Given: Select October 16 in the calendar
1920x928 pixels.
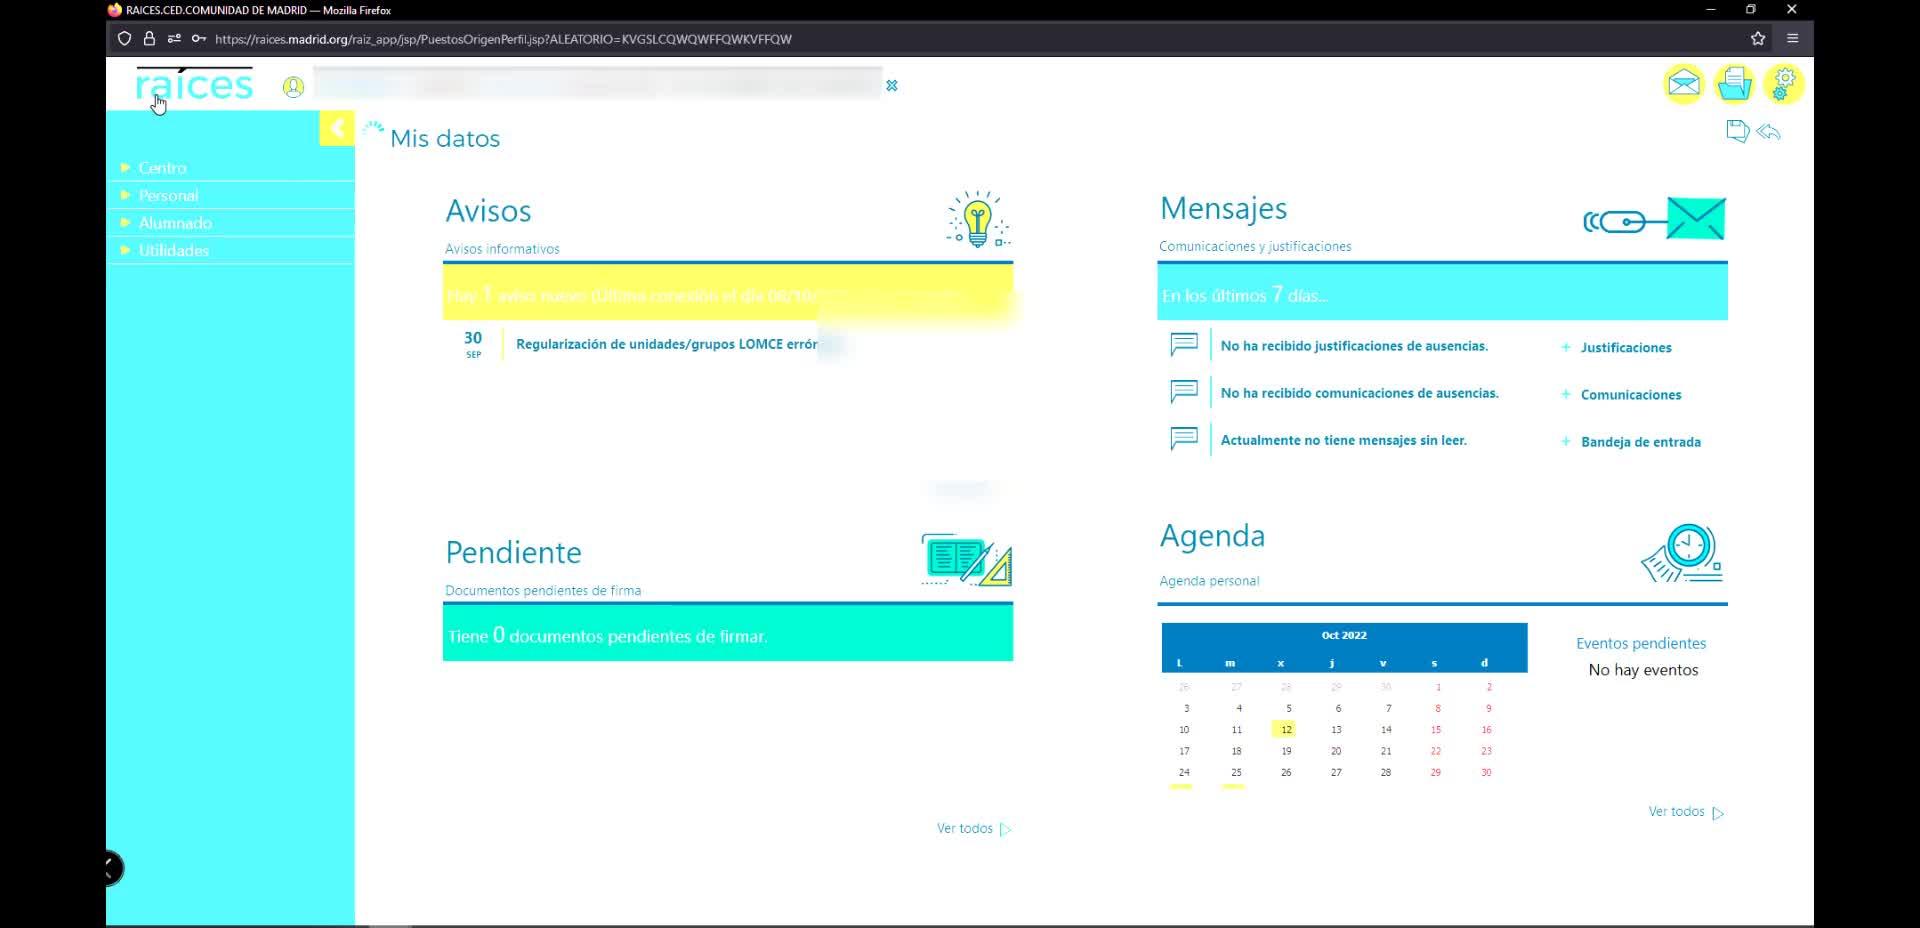Looking at the screenshot, I should 1486,730.
